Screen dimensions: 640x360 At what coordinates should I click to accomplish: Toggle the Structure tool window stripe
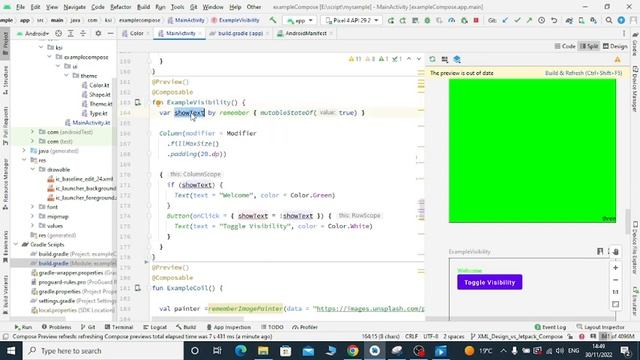click(x=5, y=81)
